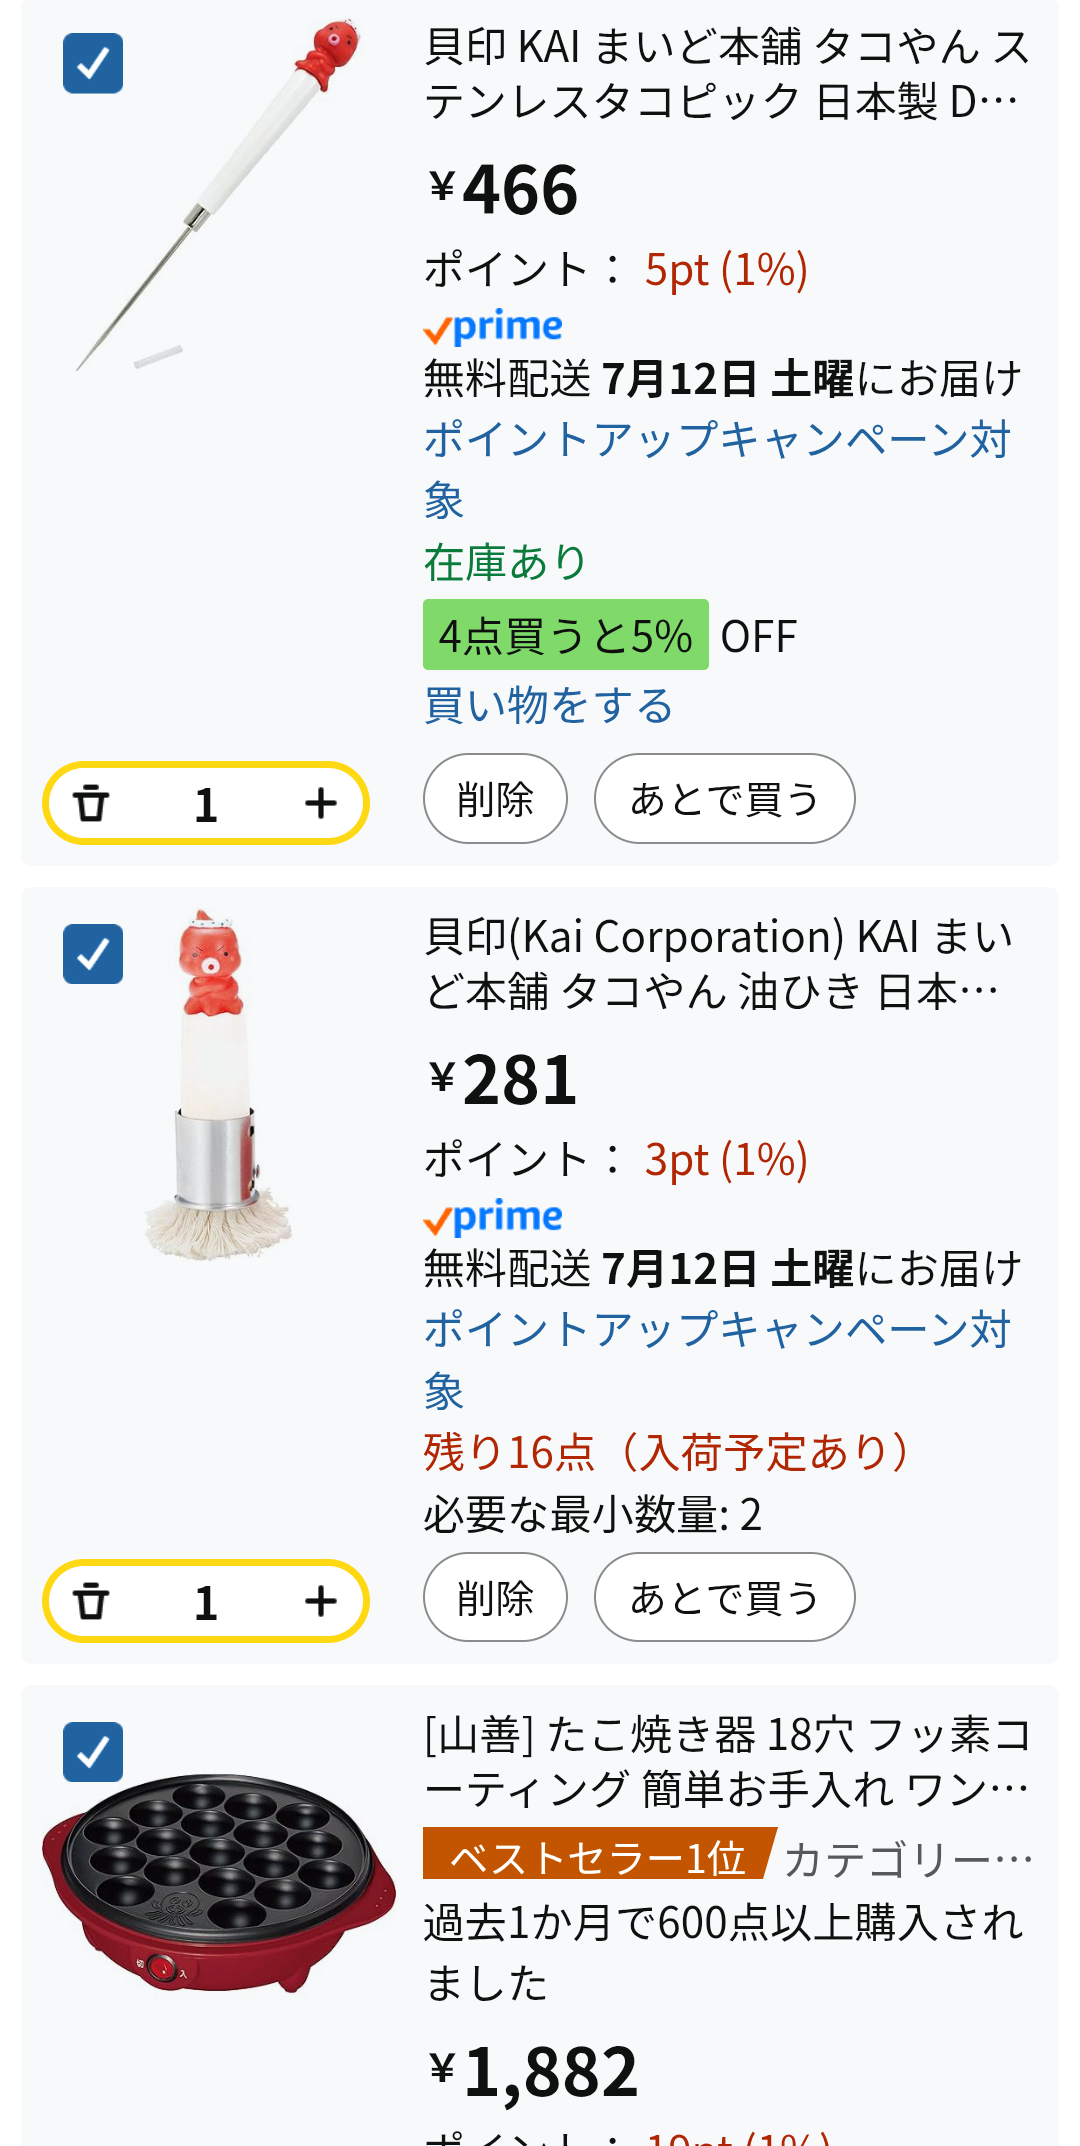Tap あとで買う for the Tako-pick
Image resolution: width=1080 pixels, height=2146 pixels.
[724, 799]
